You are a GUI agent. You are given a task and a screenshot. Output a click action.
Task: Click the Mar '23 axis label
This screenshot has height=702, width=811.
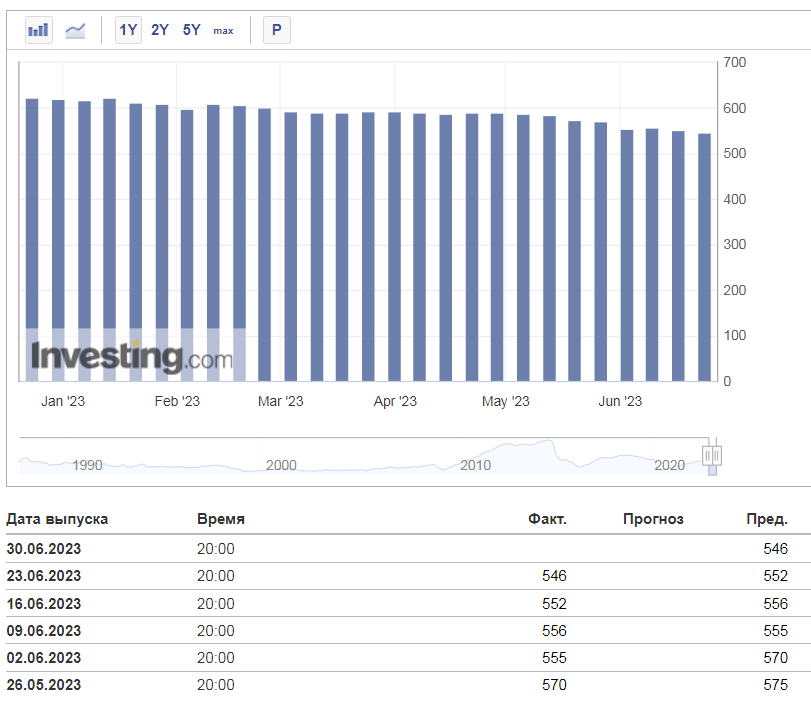pos(281,401)
